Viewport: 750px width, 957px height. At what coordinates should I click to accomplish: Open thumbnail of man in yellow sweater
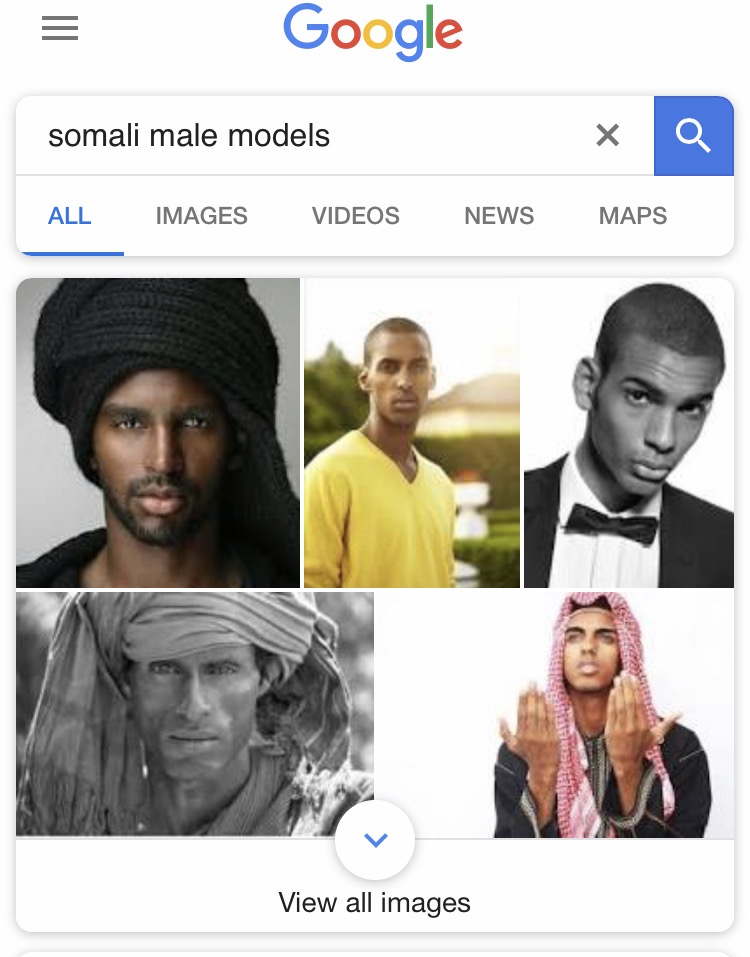point(412,433)
